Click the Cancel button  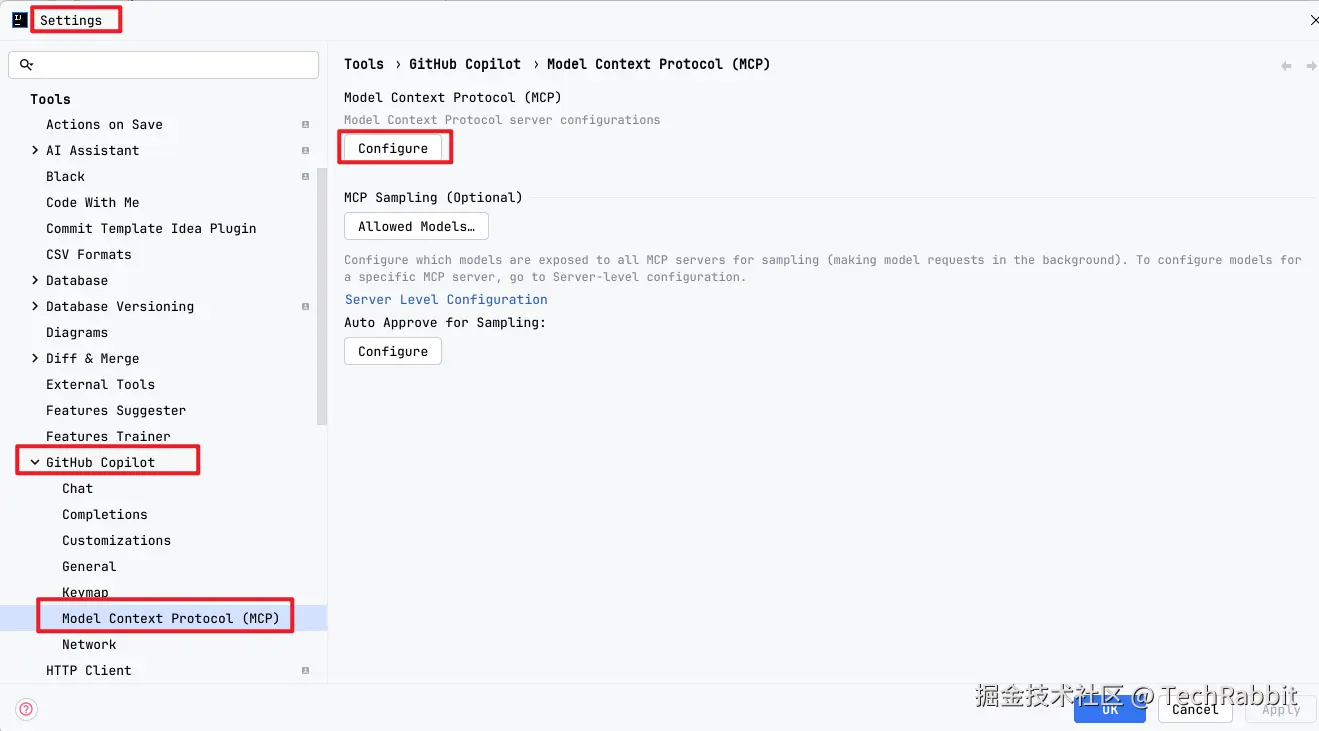click(1195, 709)
